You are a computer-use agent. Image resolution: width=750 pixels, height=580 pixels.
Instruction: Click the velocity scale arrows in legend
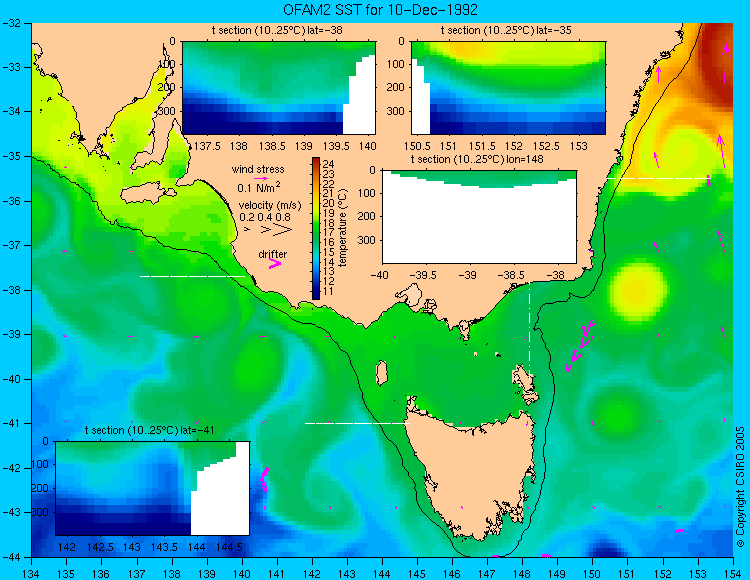[x=268, y=230]
